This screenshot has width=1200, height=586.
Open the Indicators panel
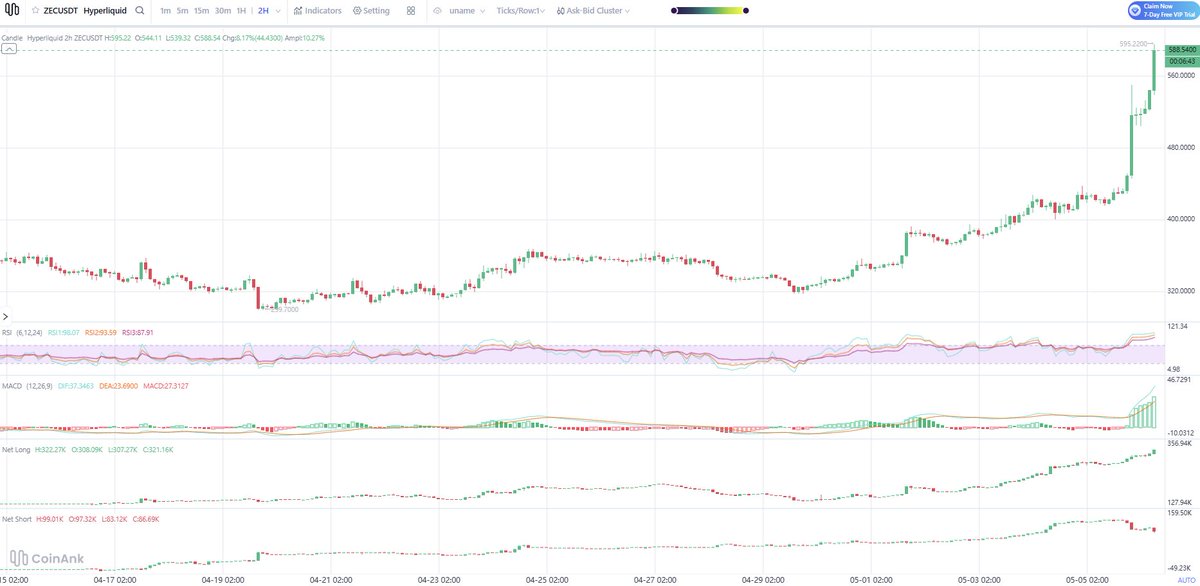317,11
